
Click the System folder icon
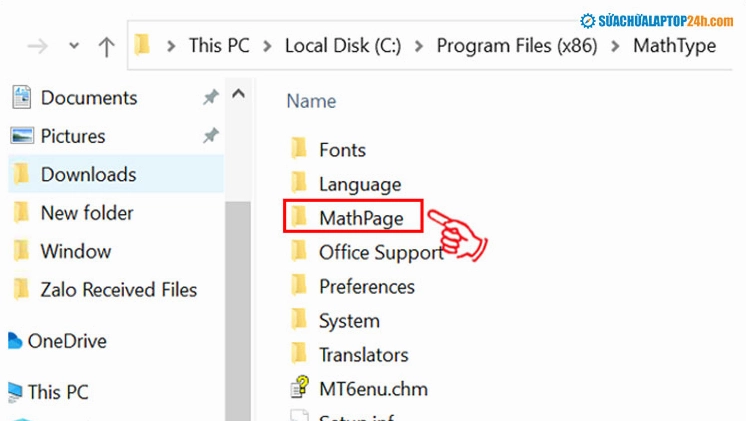(299, 319)
